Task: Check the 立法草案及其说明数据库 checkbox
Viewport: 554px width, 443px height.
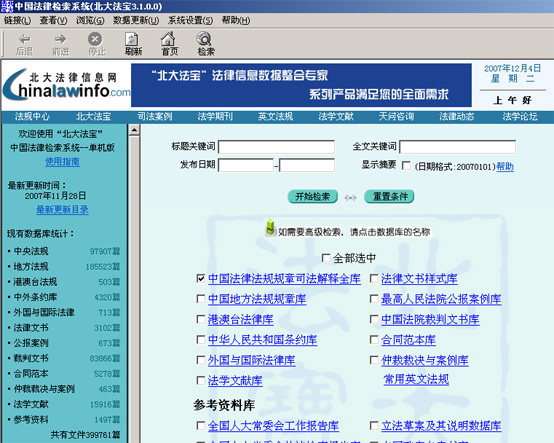Action: [x=374, y=425]
